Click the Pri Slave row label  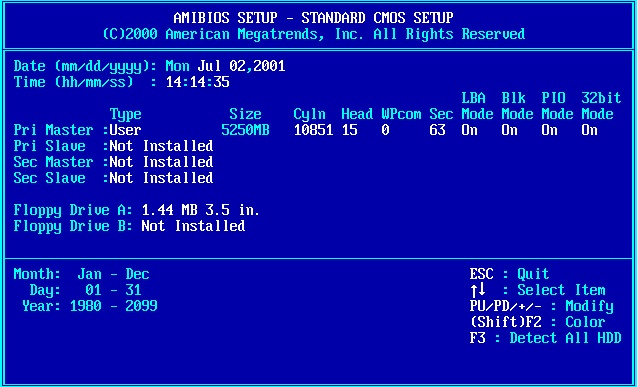[x=50, y=146]
